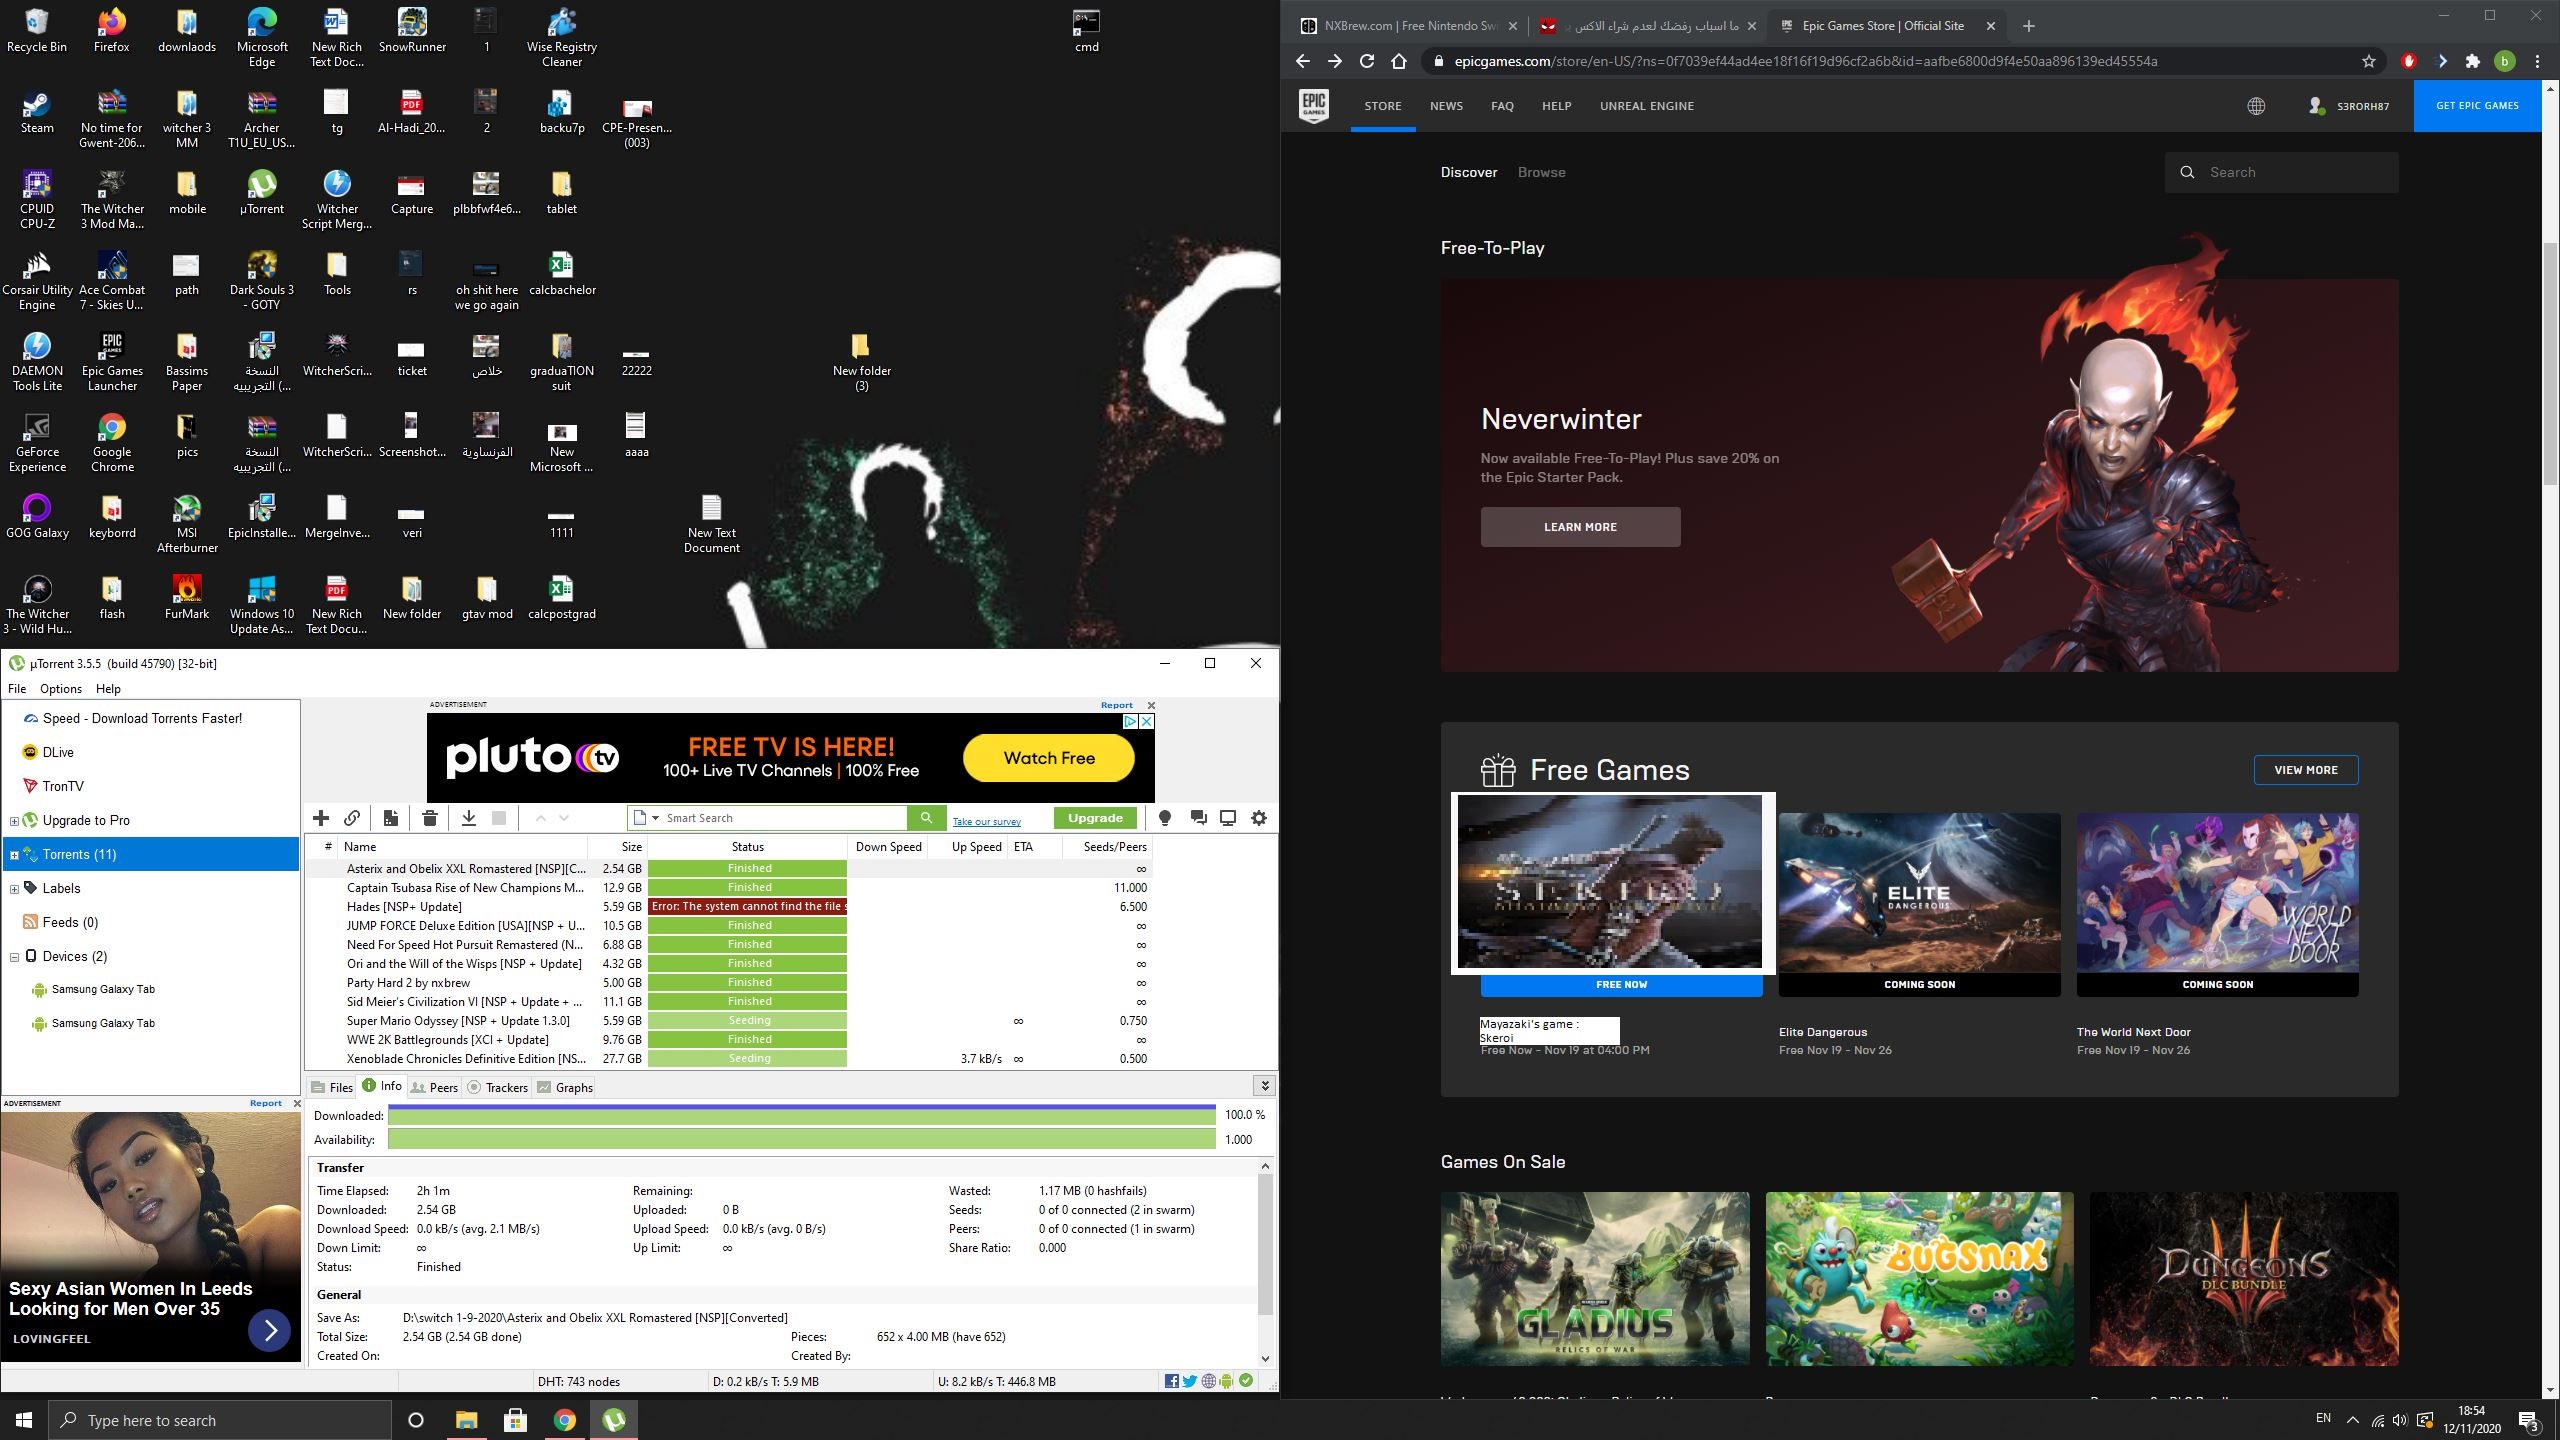Click VIEW MORE in Free Games section
This screenshot has height=1440, width=2560.
click(x=2306, y=770)
